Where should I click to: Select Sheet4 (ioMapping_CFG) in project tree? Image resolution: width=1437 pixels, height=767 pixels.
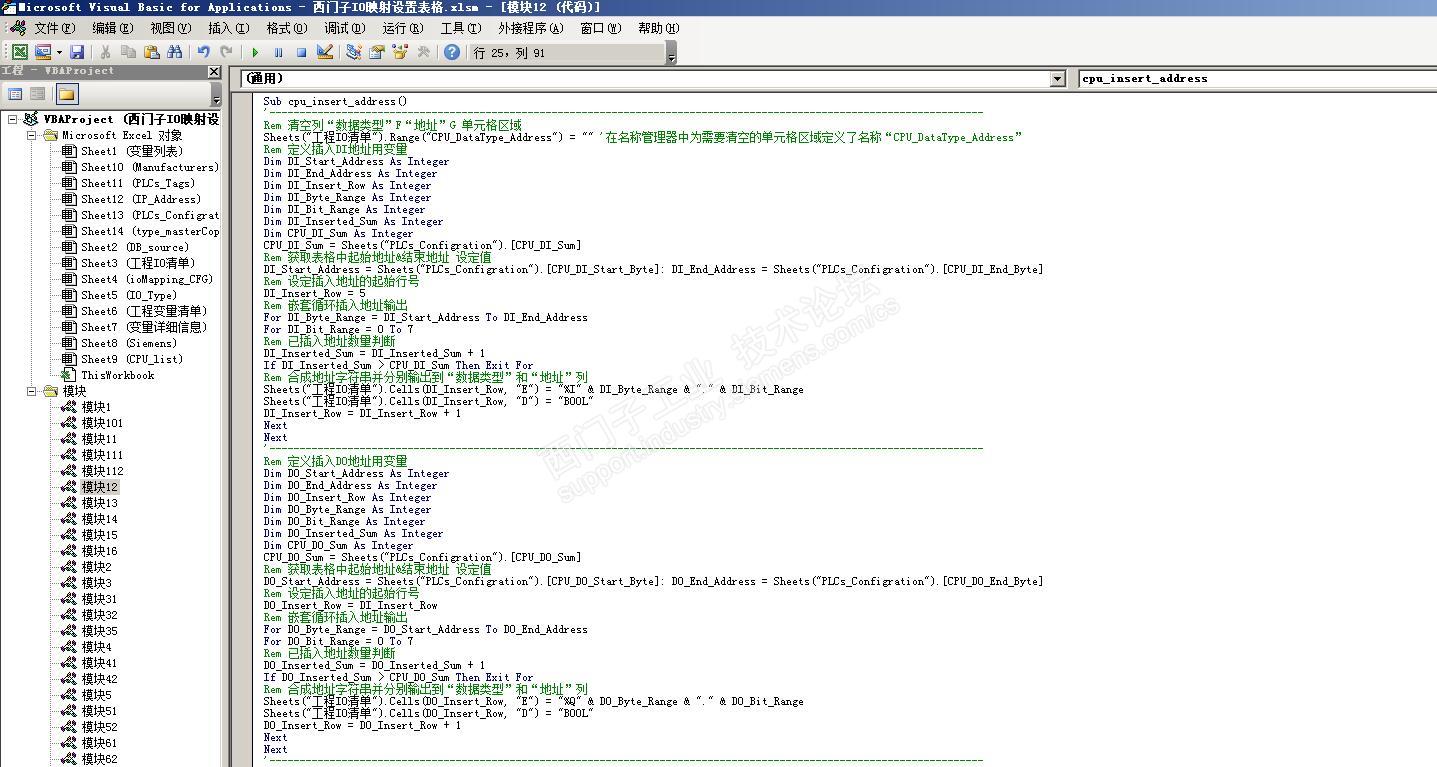147,279
